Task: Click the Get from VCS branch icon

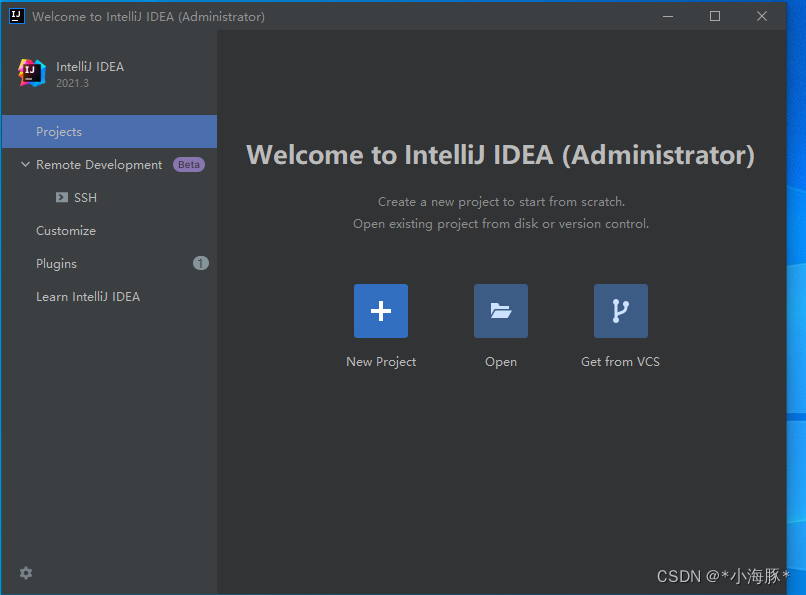Action: click(620, 311)
